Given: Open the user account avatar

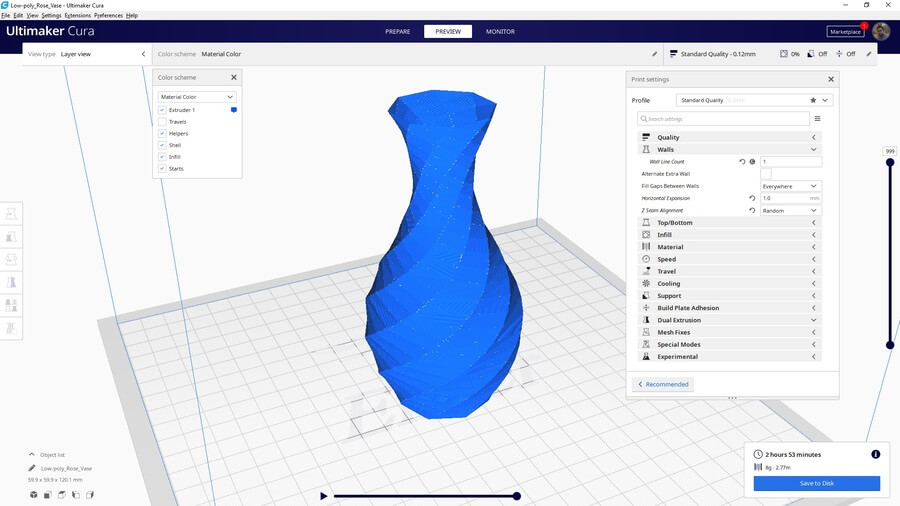Looking at the screenshot, I should pyautogui.click(x=881, y=32).
